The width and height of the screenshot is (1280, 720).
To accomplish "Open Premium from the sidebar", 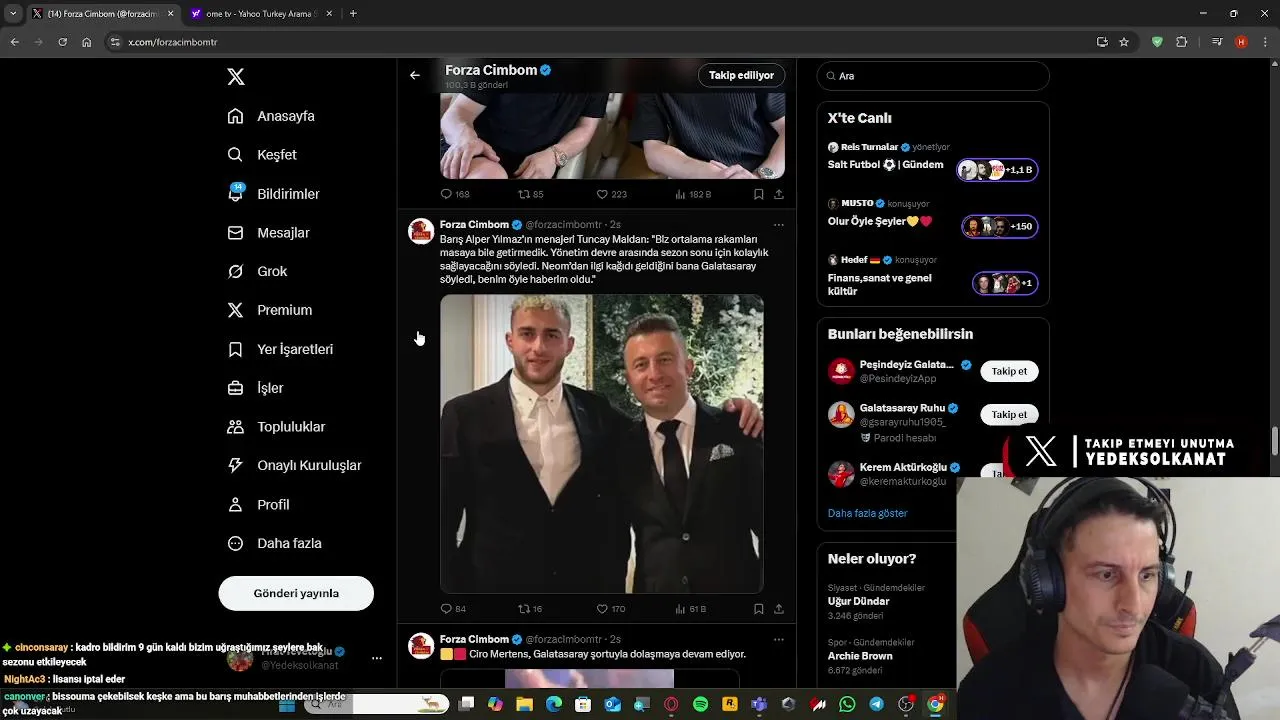I will click(269, 310).
